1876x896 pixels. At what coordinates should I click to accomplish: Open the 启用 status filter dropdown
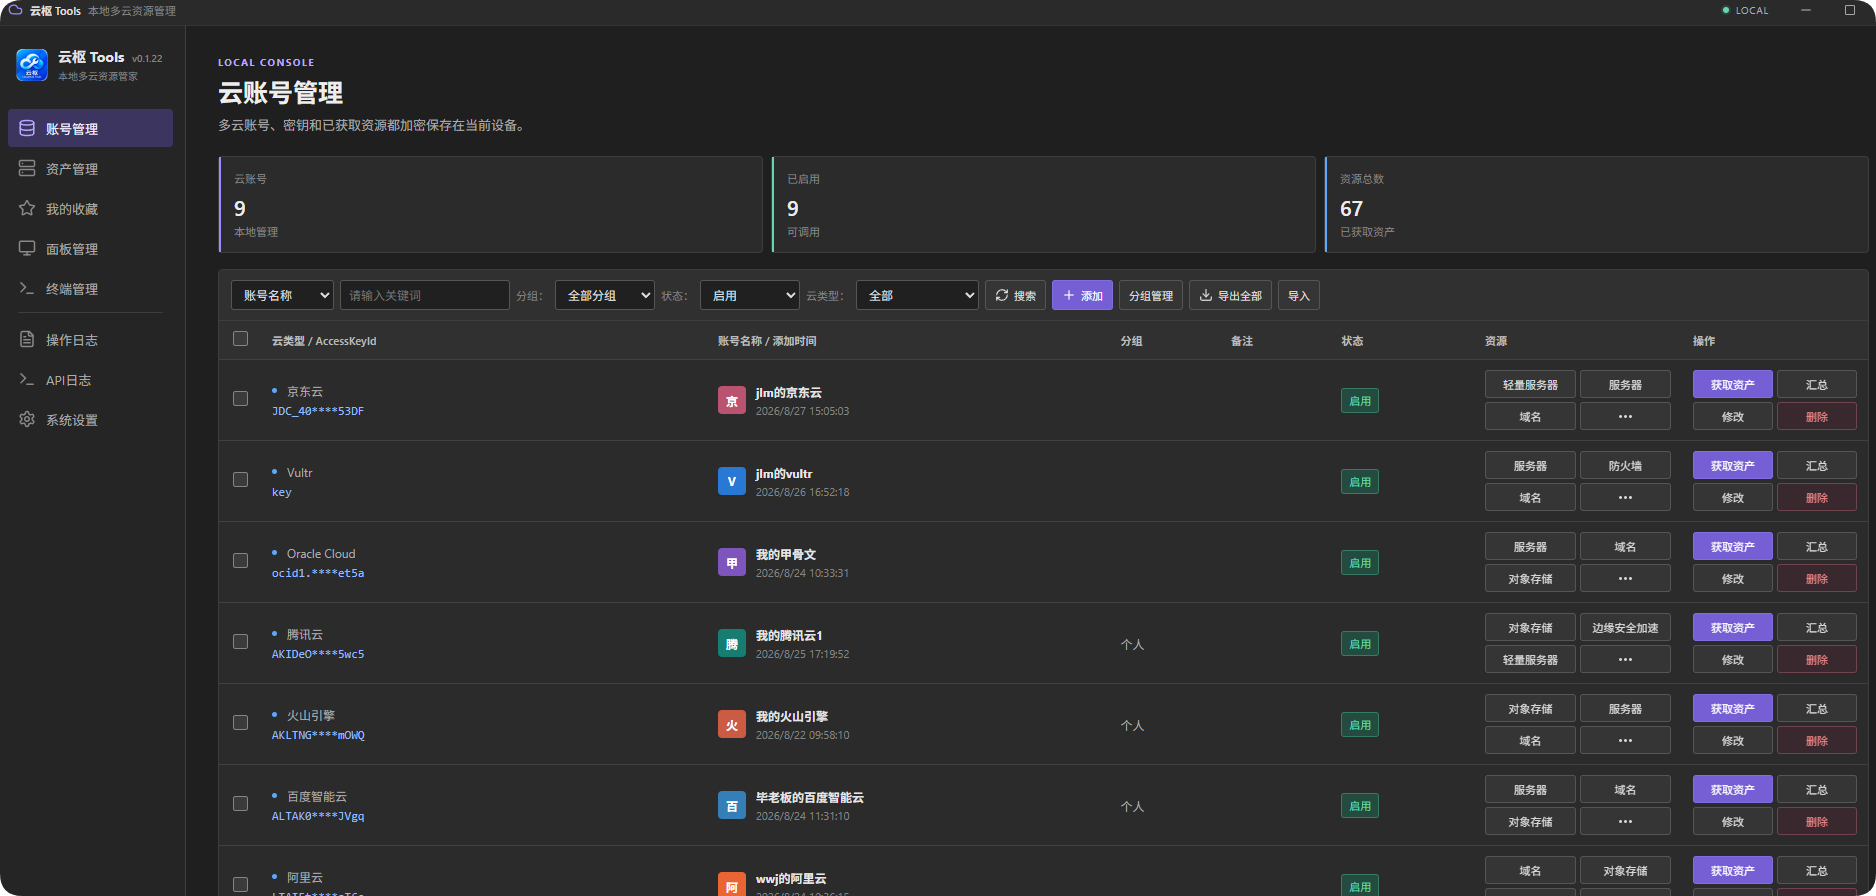pyautogui.click(x=750, y=295)
